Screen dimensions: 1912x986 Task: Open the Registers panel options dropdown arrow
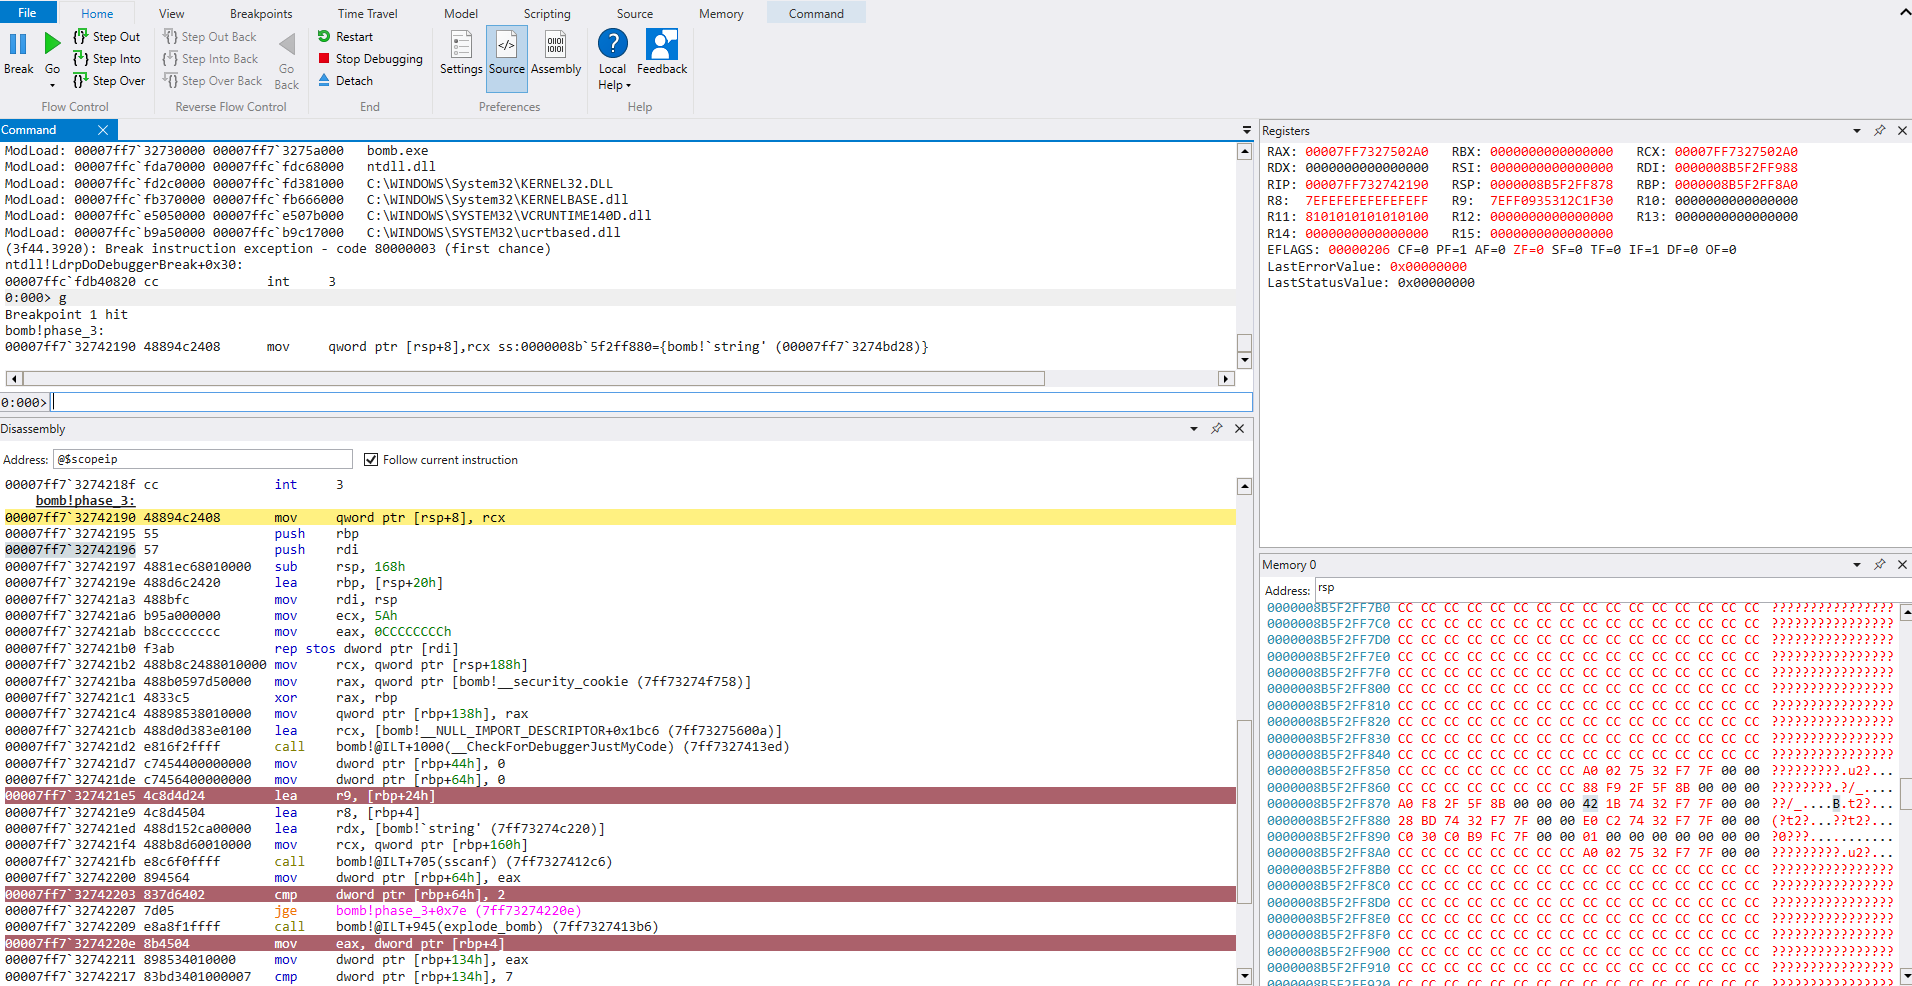coord(1857,131)
